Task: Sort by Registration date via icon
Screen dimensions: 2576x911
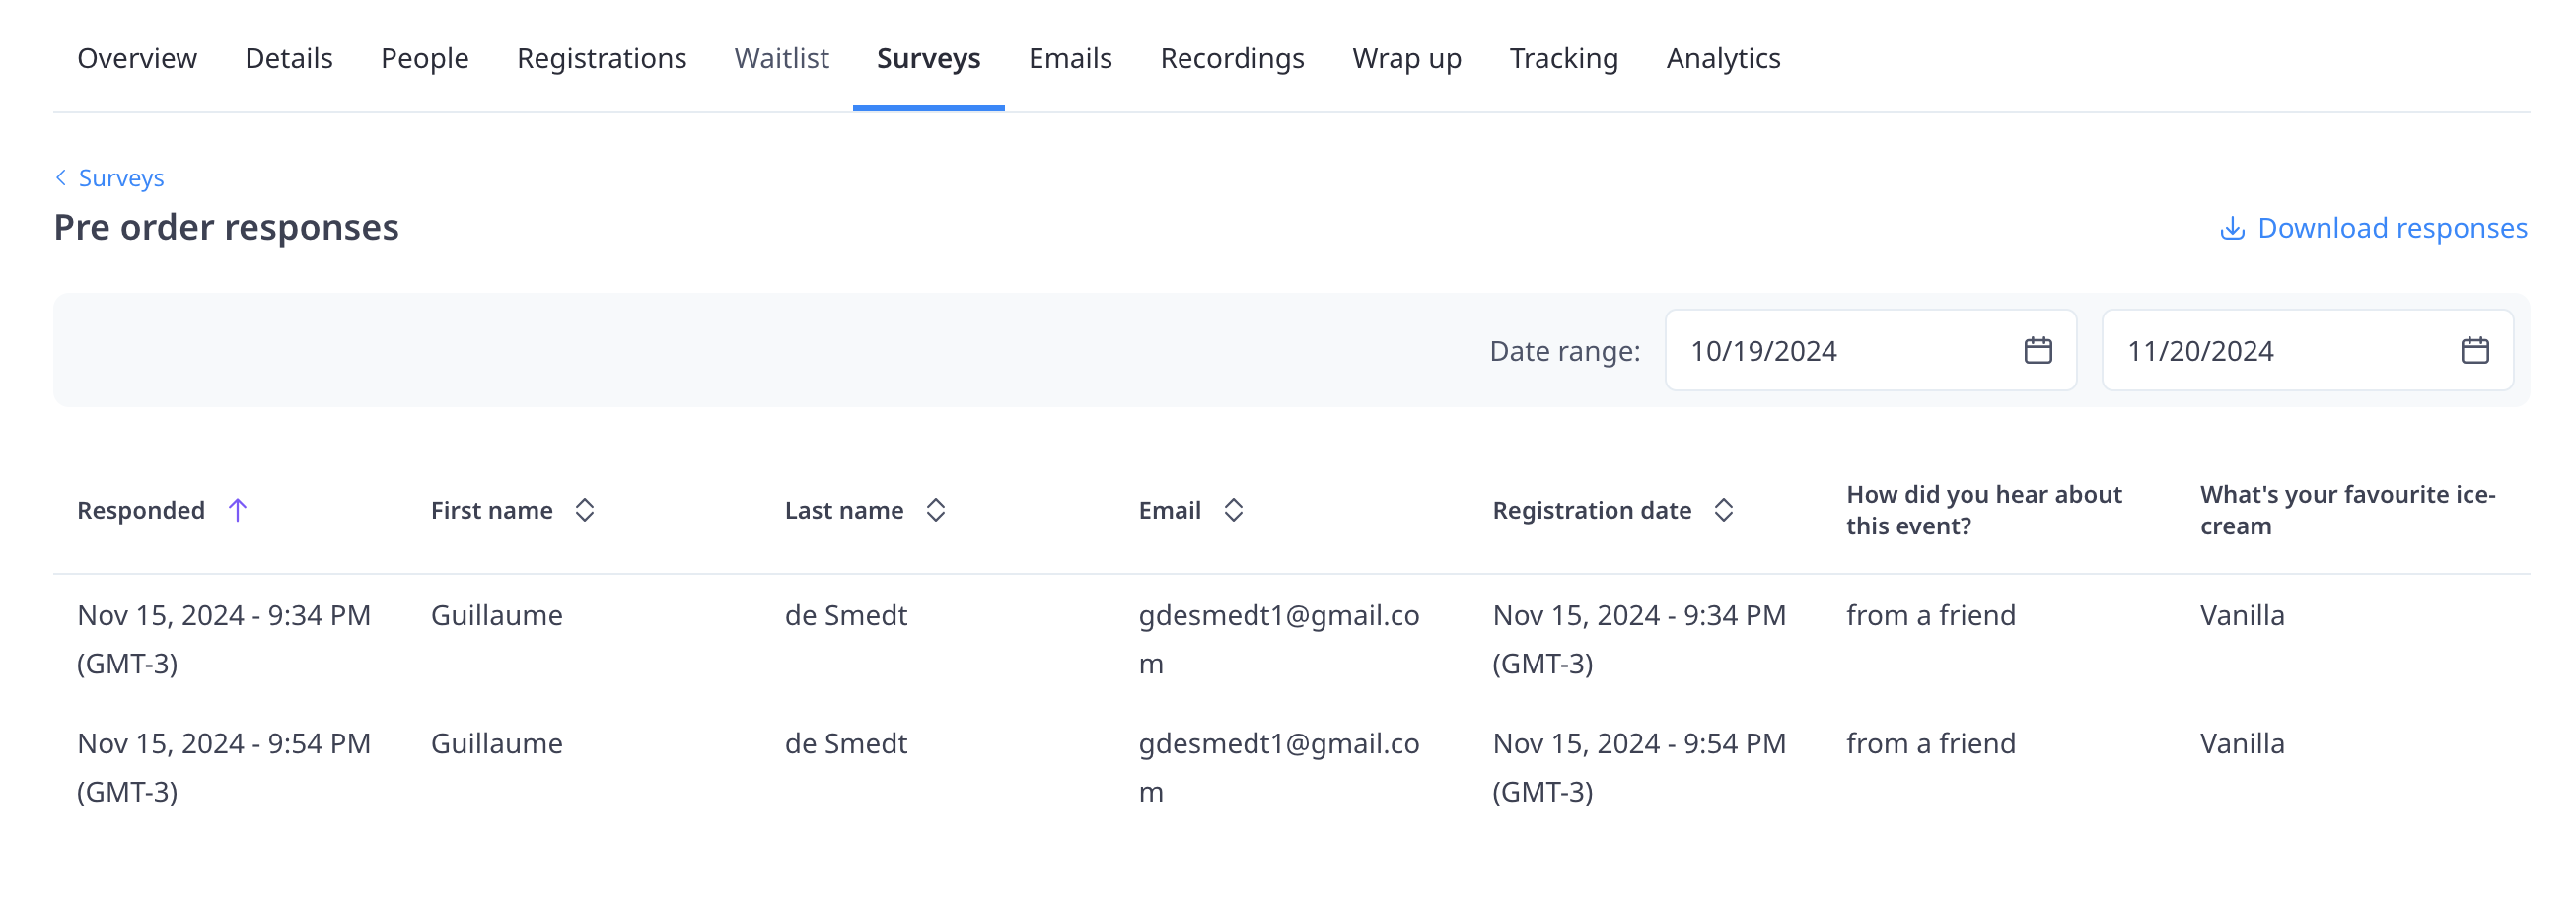Action: tap(1723, 510)
